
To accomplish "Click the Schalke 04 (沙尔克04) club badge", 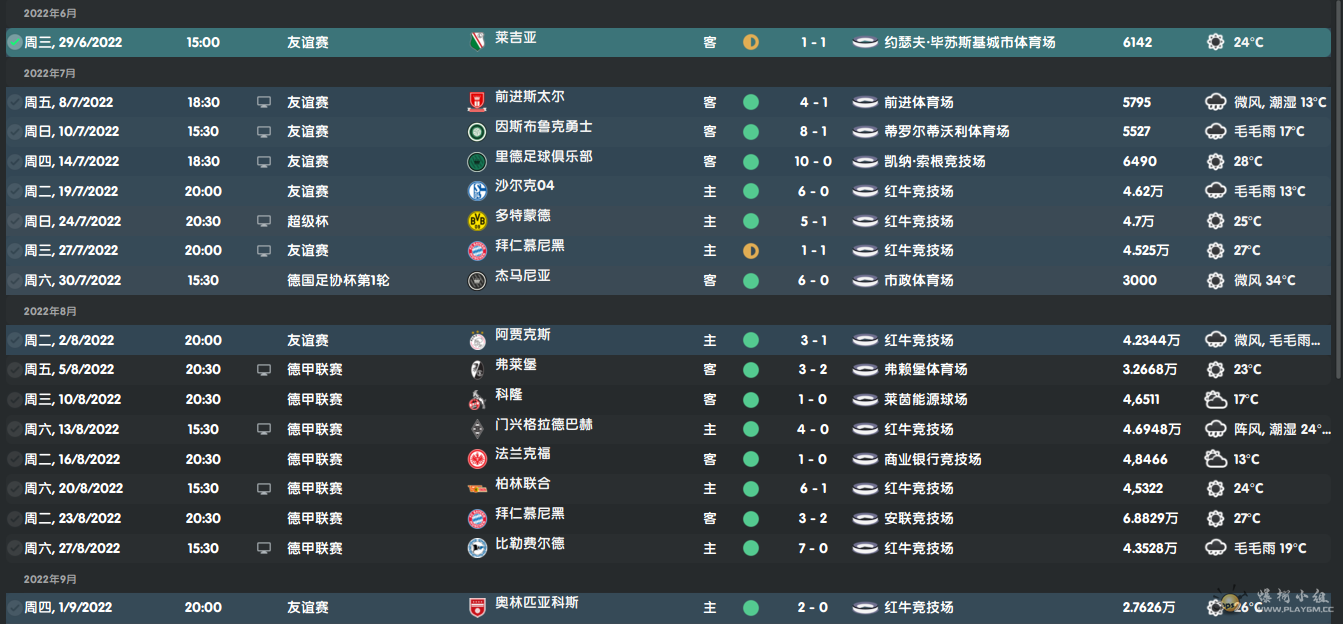I will (x=476, y=191).
